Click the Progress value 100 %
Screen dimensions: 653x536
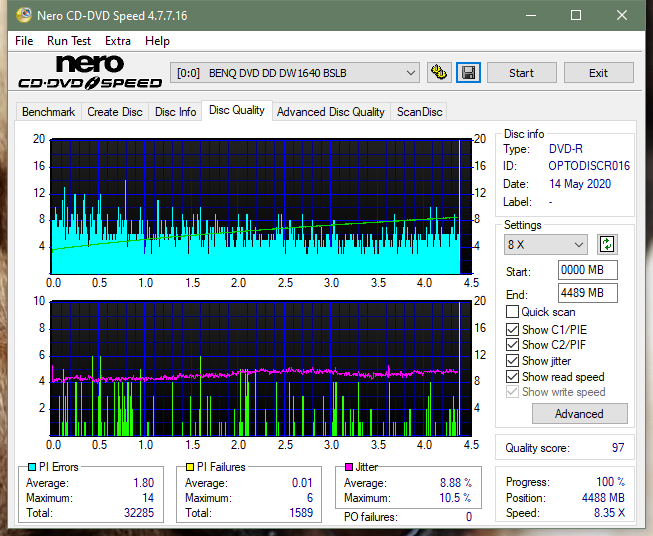(611, 482)
